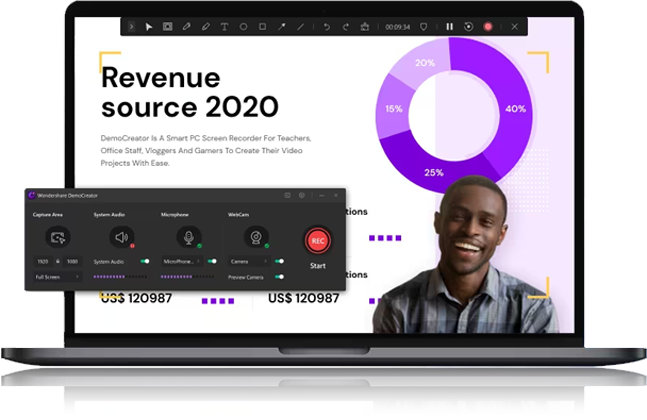Image resolution: width=647 pixels, height=420 pixels.
Task: Click the WebCam camera icon
Action: pos(257,237)
